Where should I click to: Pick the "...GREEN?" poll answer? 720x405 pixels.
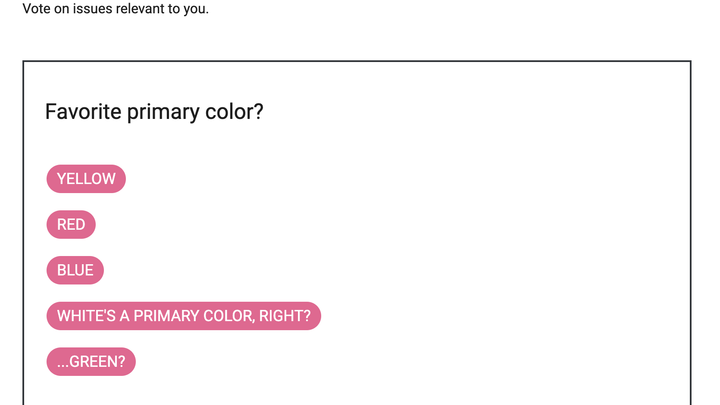tap(91, 362)
